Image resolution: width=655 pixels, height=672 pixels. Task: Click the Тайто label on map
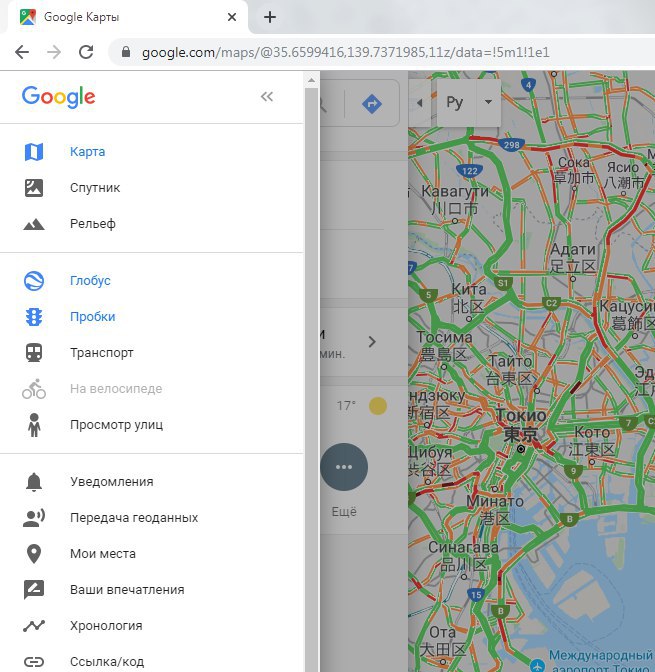pyautogui.click(x=511, y=361)
